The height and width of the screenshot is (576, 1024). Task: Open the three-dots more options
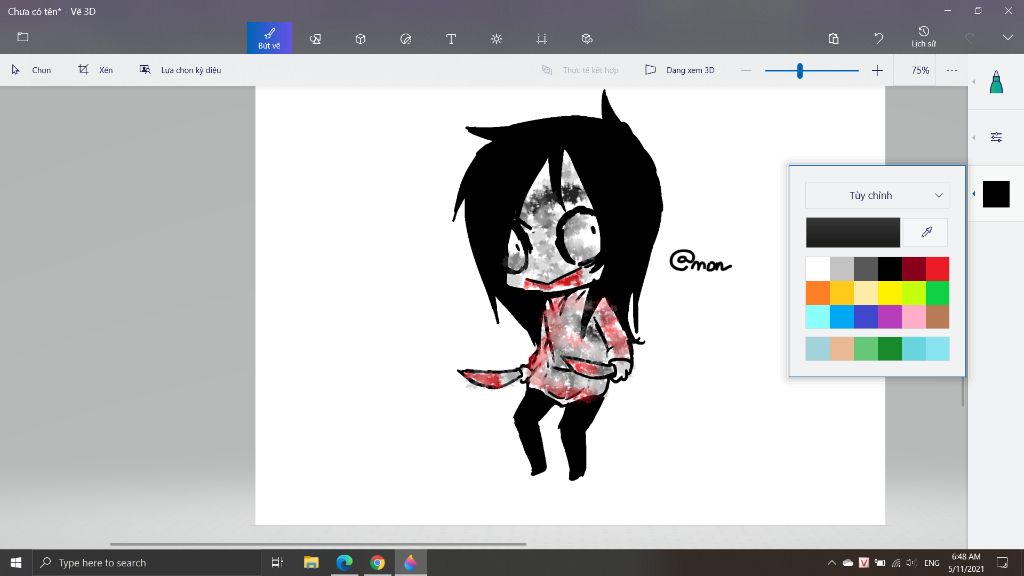coord(952,70)
